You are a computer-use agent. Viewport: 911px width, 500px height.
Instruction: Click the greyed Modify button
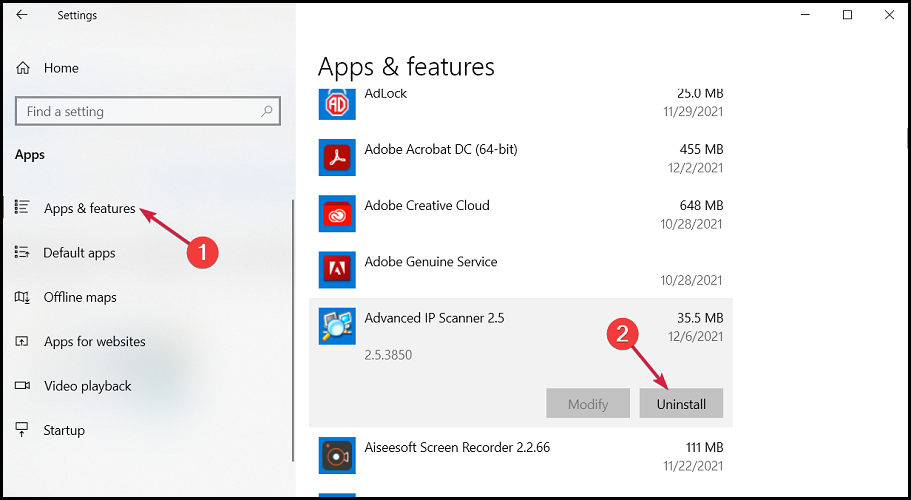coord(588,404)
